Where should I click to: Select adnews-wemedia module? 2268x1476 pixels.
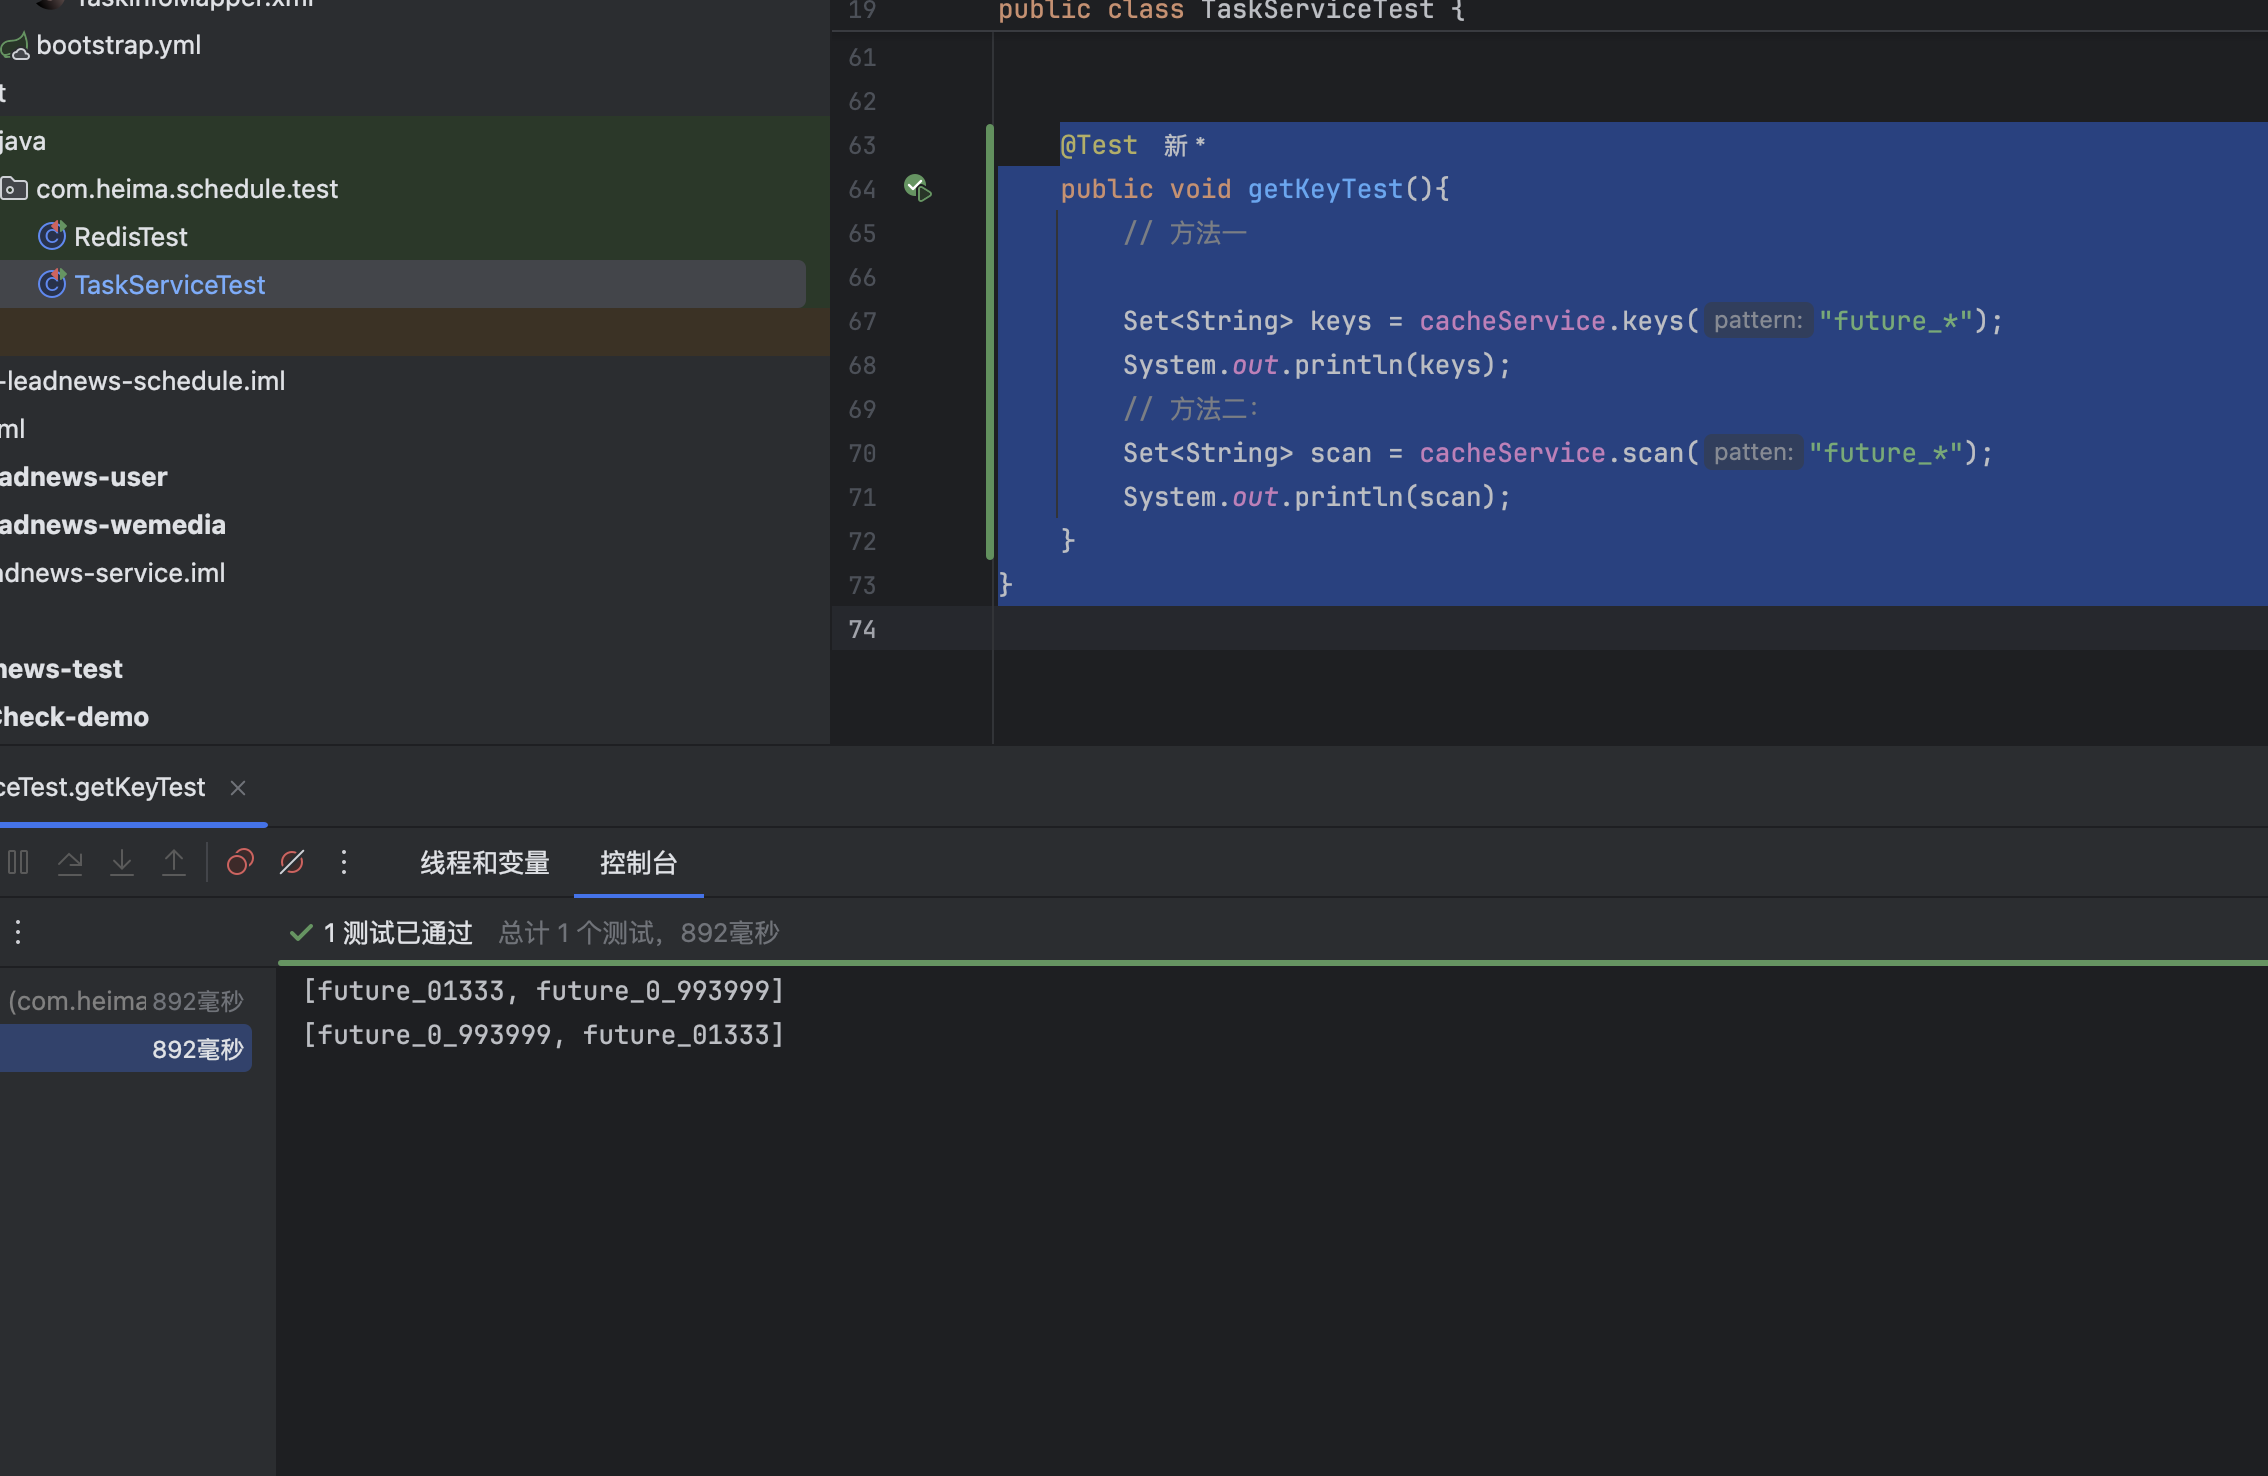click(x=113, y=525)
